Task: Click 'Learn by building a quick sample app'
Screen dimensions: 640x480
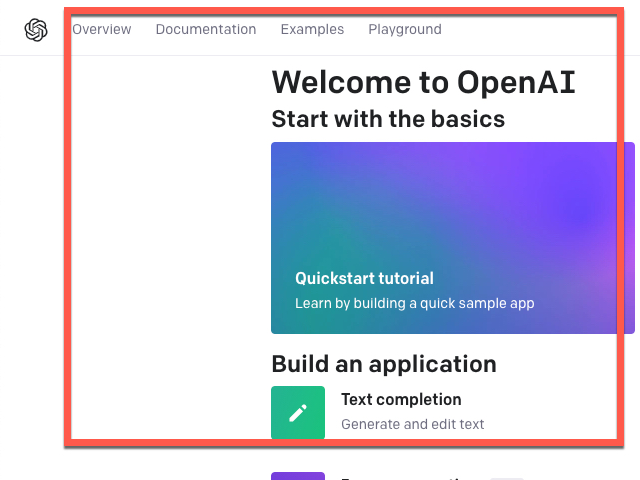Action: (415, 303)
